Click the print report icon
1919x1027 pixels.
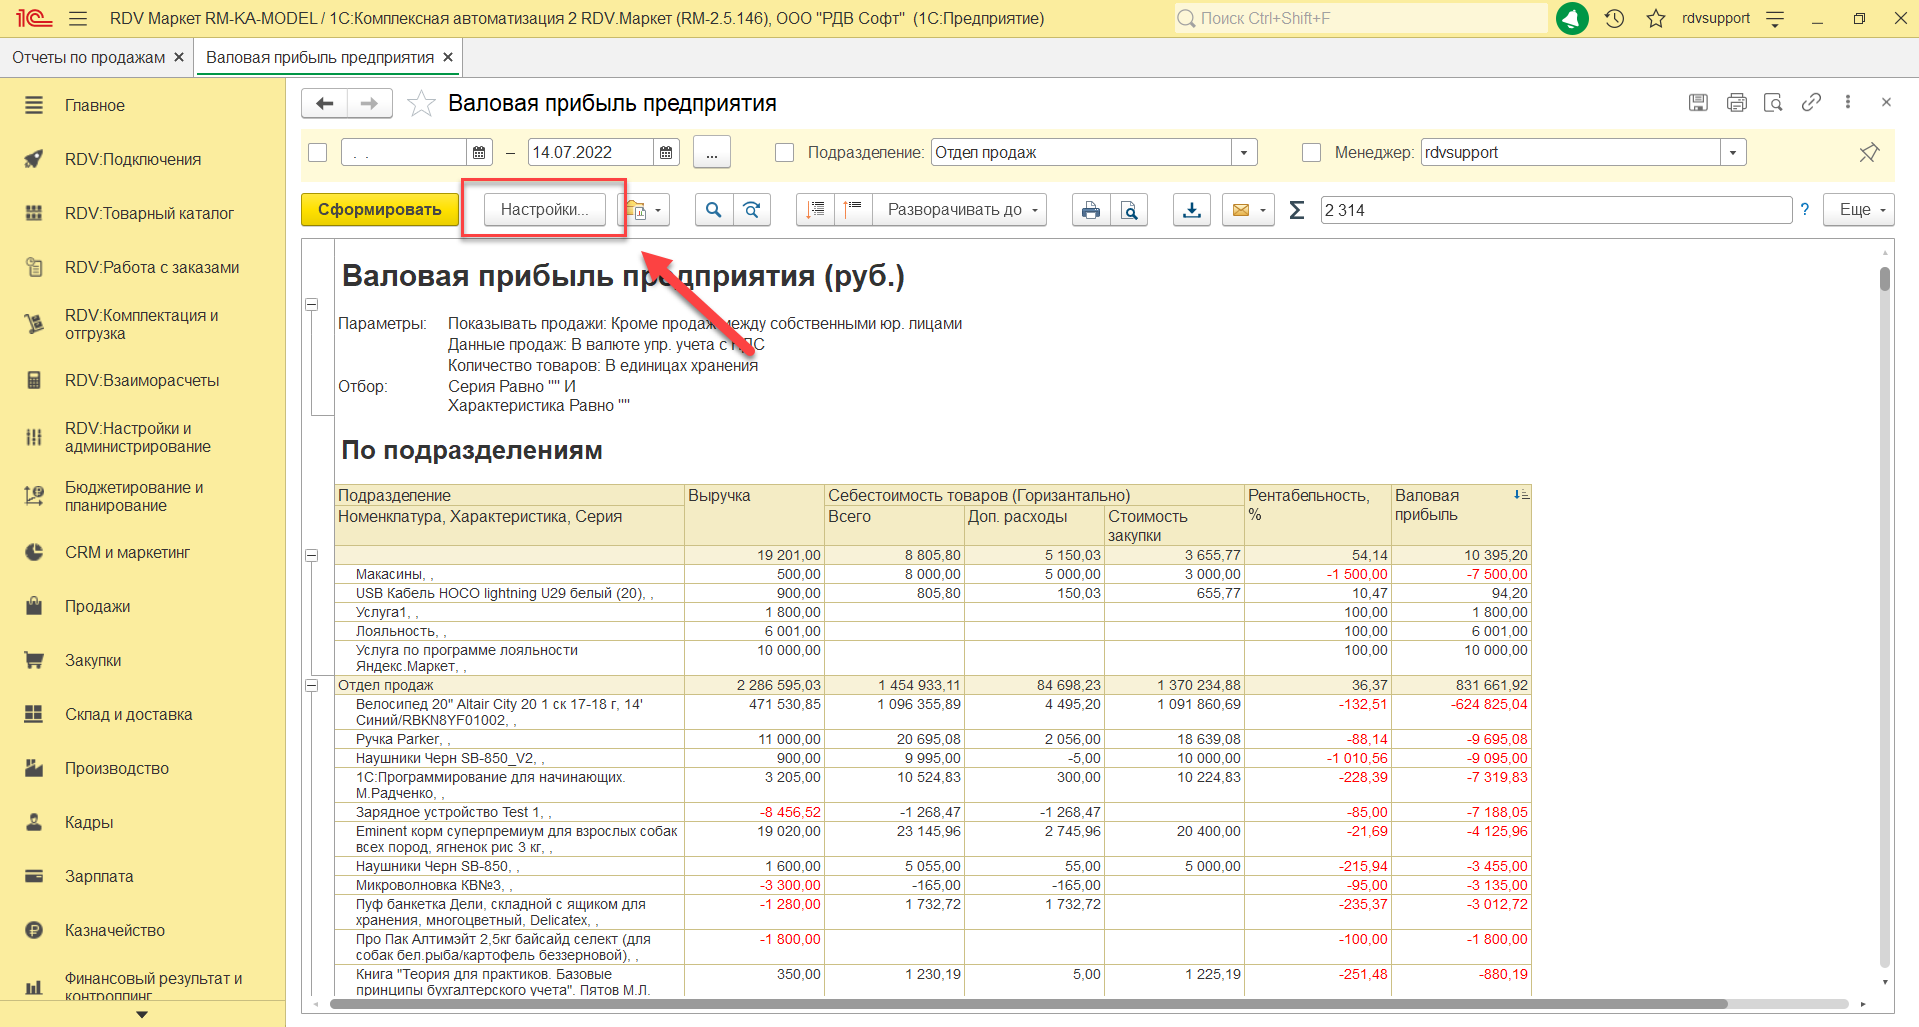point(1090,210)
